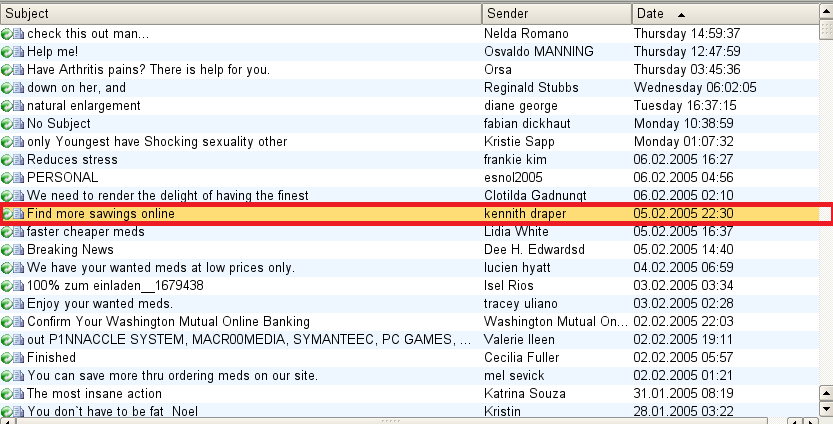Image resolution: width=833 pixels, height=424 pixels.
Task: Click the green status icon beside "Help me!"
Action: pyautogui.click(x=7, y=52)
